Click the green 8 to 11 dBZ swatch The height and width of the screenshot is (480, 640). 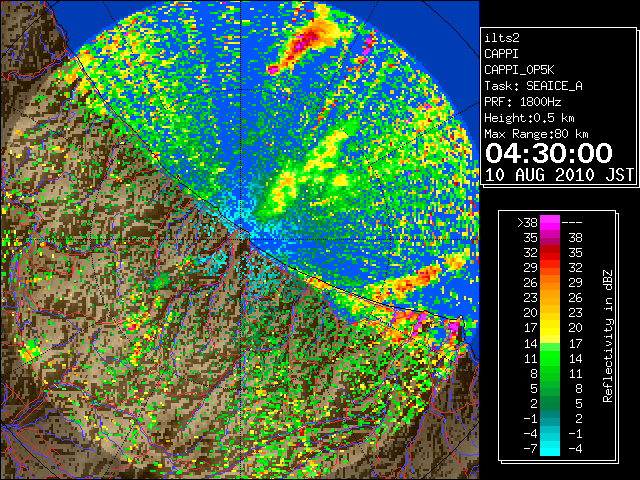(x=550, y=373)
